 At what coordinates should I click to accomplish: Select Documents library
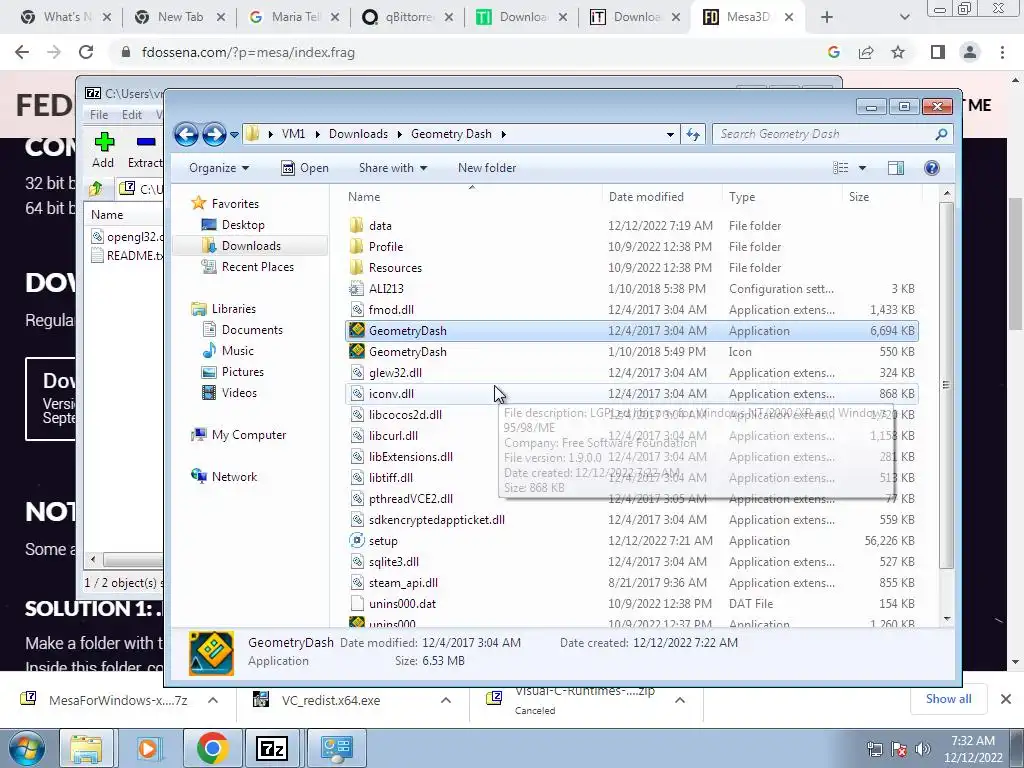tap(251, 330)
